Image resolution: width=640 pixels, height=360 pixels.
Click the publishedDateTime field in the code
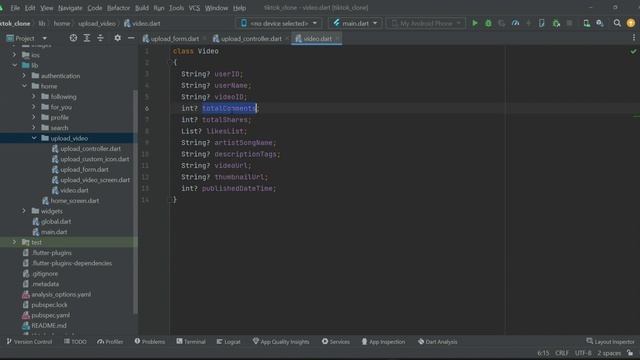point(237,189)
